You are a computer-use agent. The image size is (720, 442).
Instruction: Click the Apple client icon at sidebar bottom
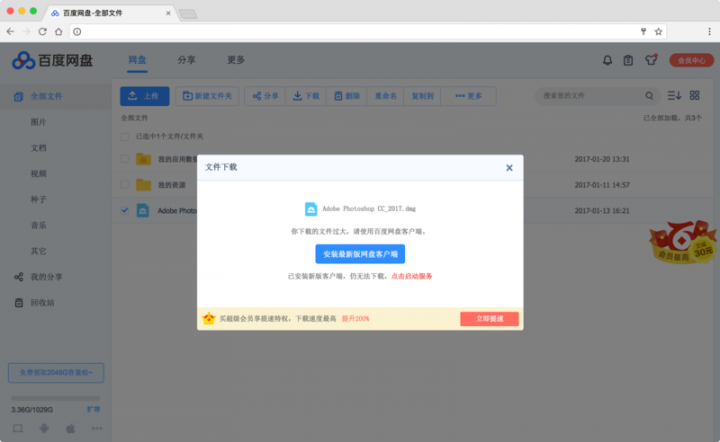click(x=70, y=429)
